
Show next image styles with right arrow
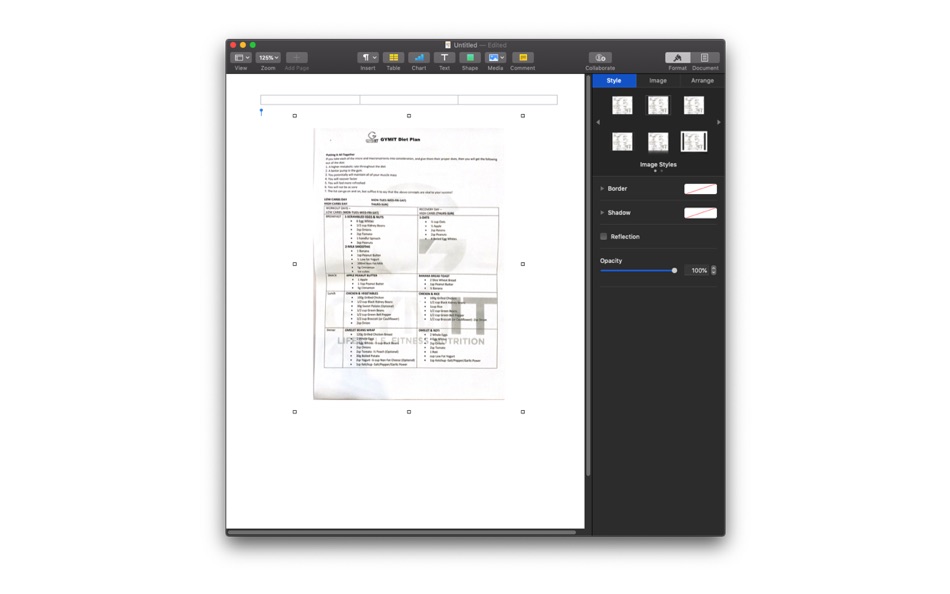(719, 122)
